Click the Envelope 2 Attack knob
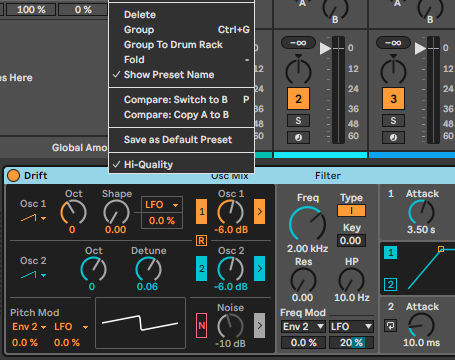455x360 pixels. tap(421, 325)
